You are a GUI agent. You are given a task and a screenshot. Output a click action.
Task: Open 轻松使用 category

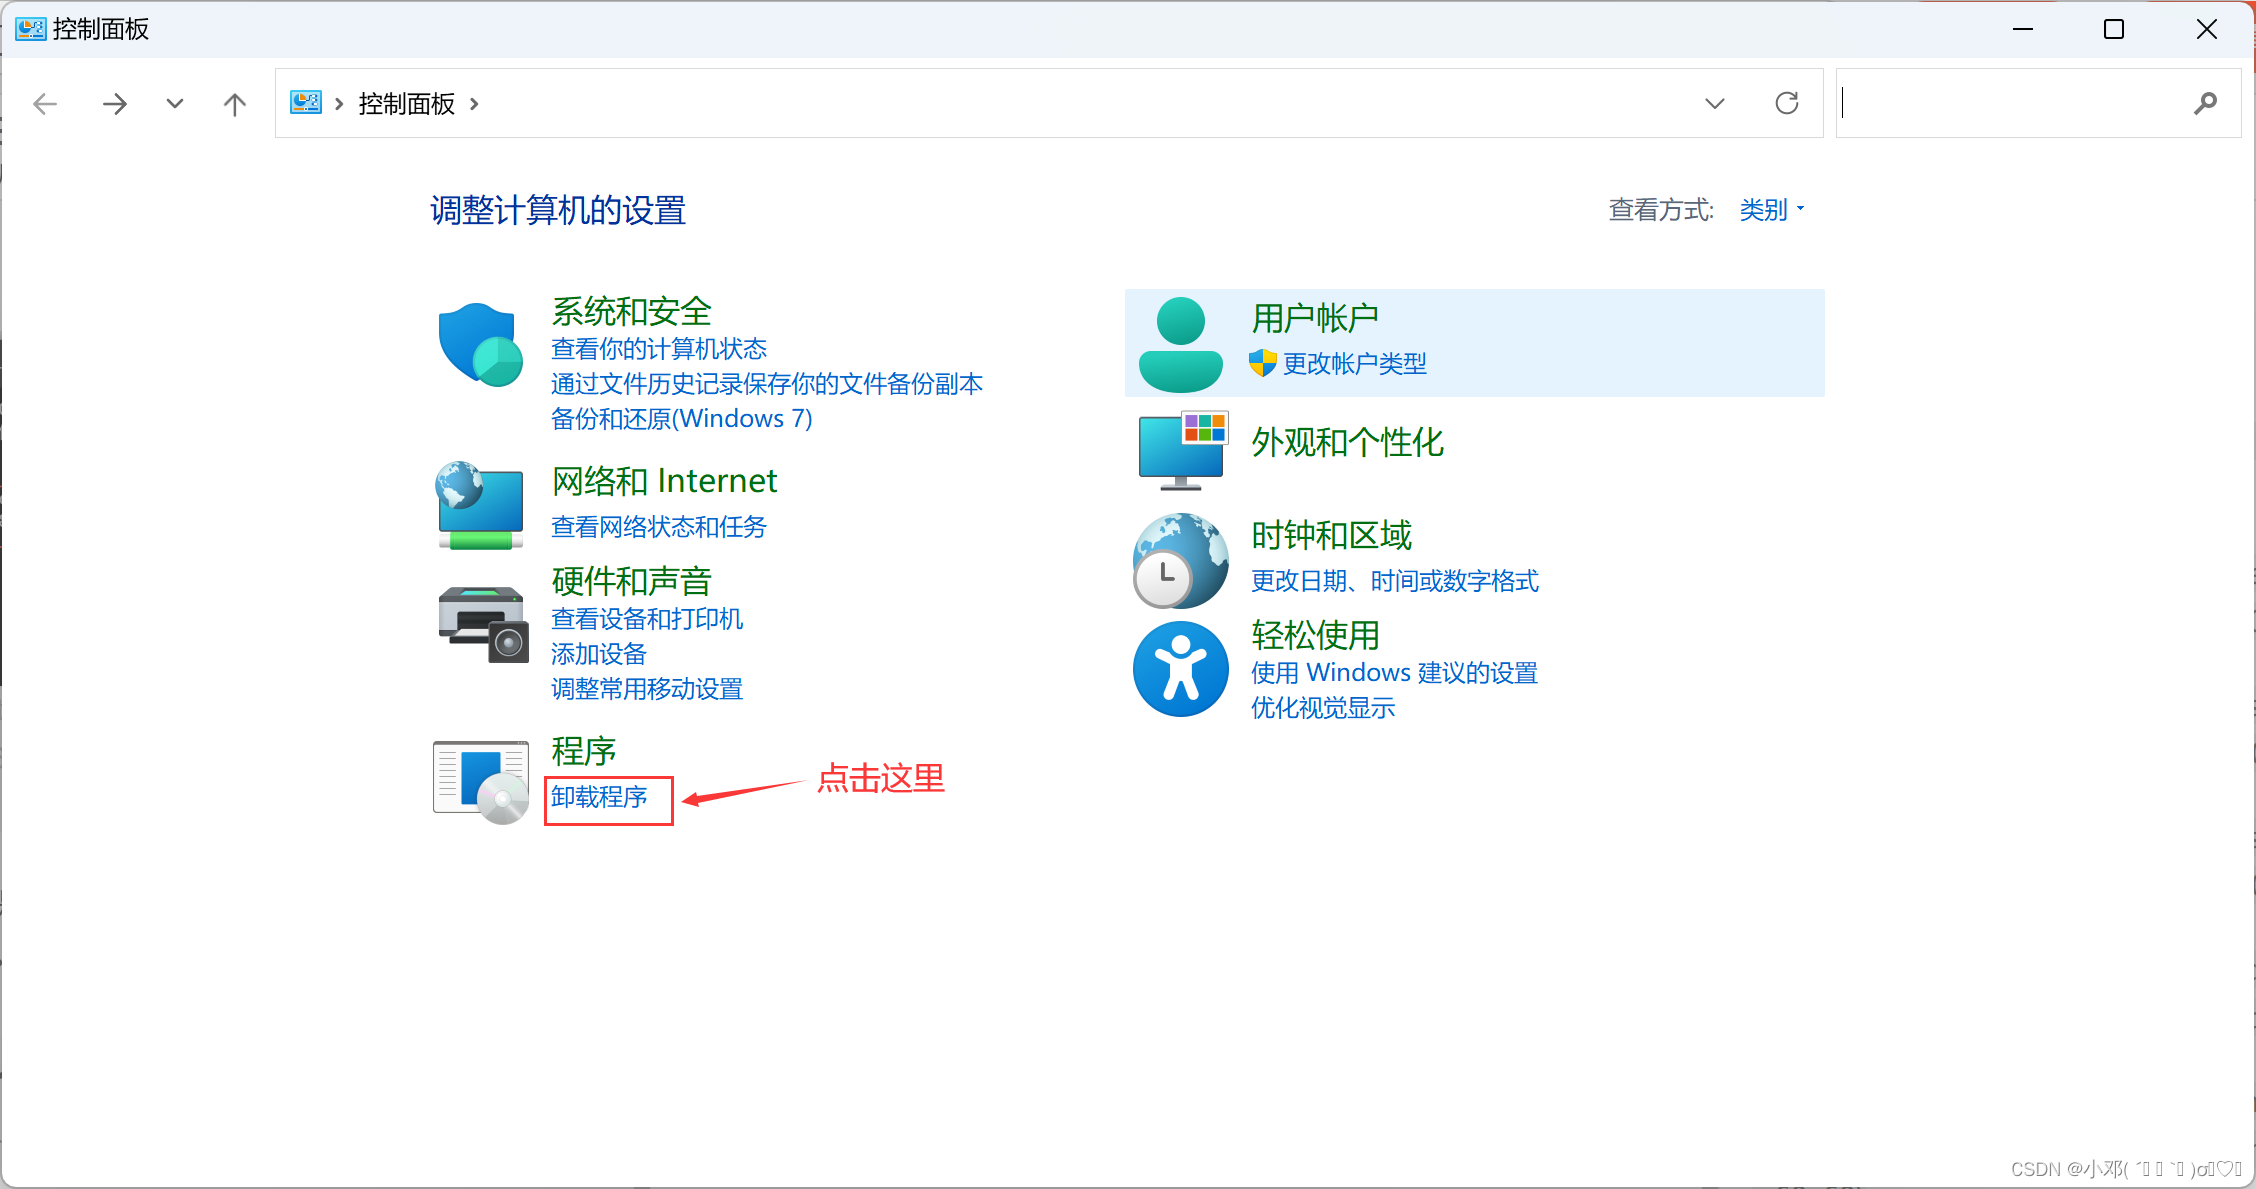[x=1315, y=635]
